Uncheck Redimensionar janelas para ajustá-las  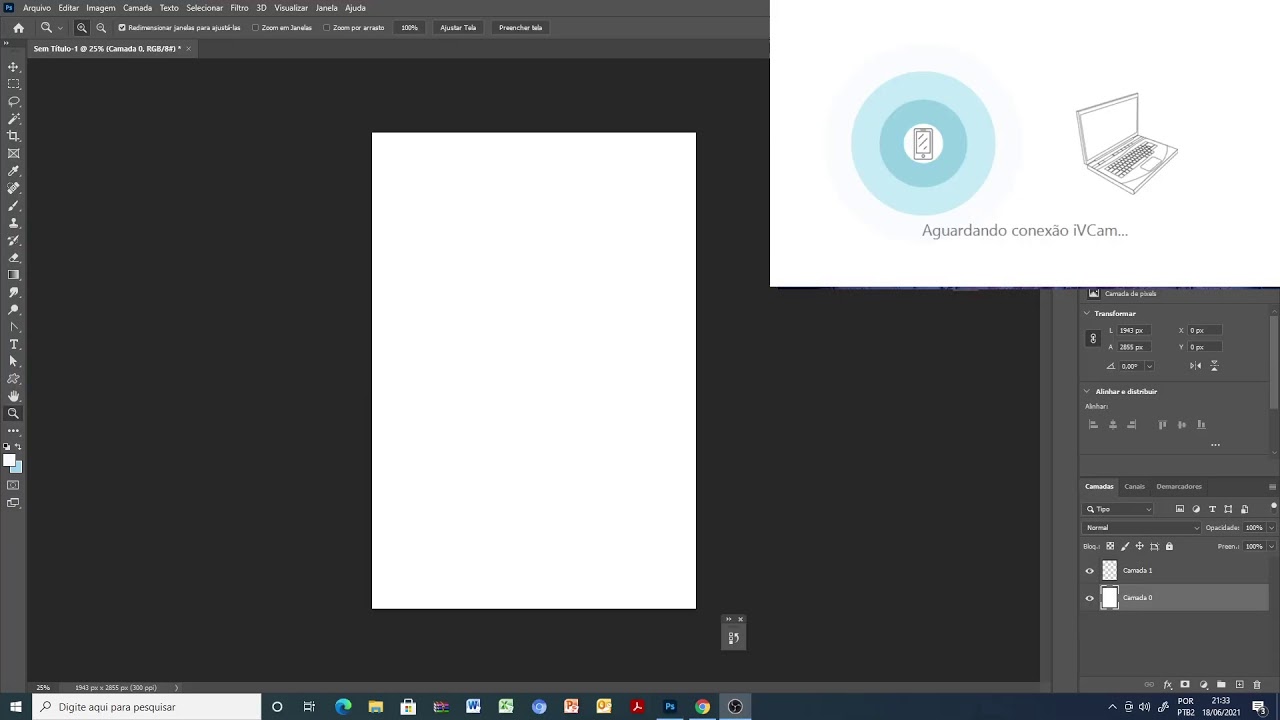122,28
